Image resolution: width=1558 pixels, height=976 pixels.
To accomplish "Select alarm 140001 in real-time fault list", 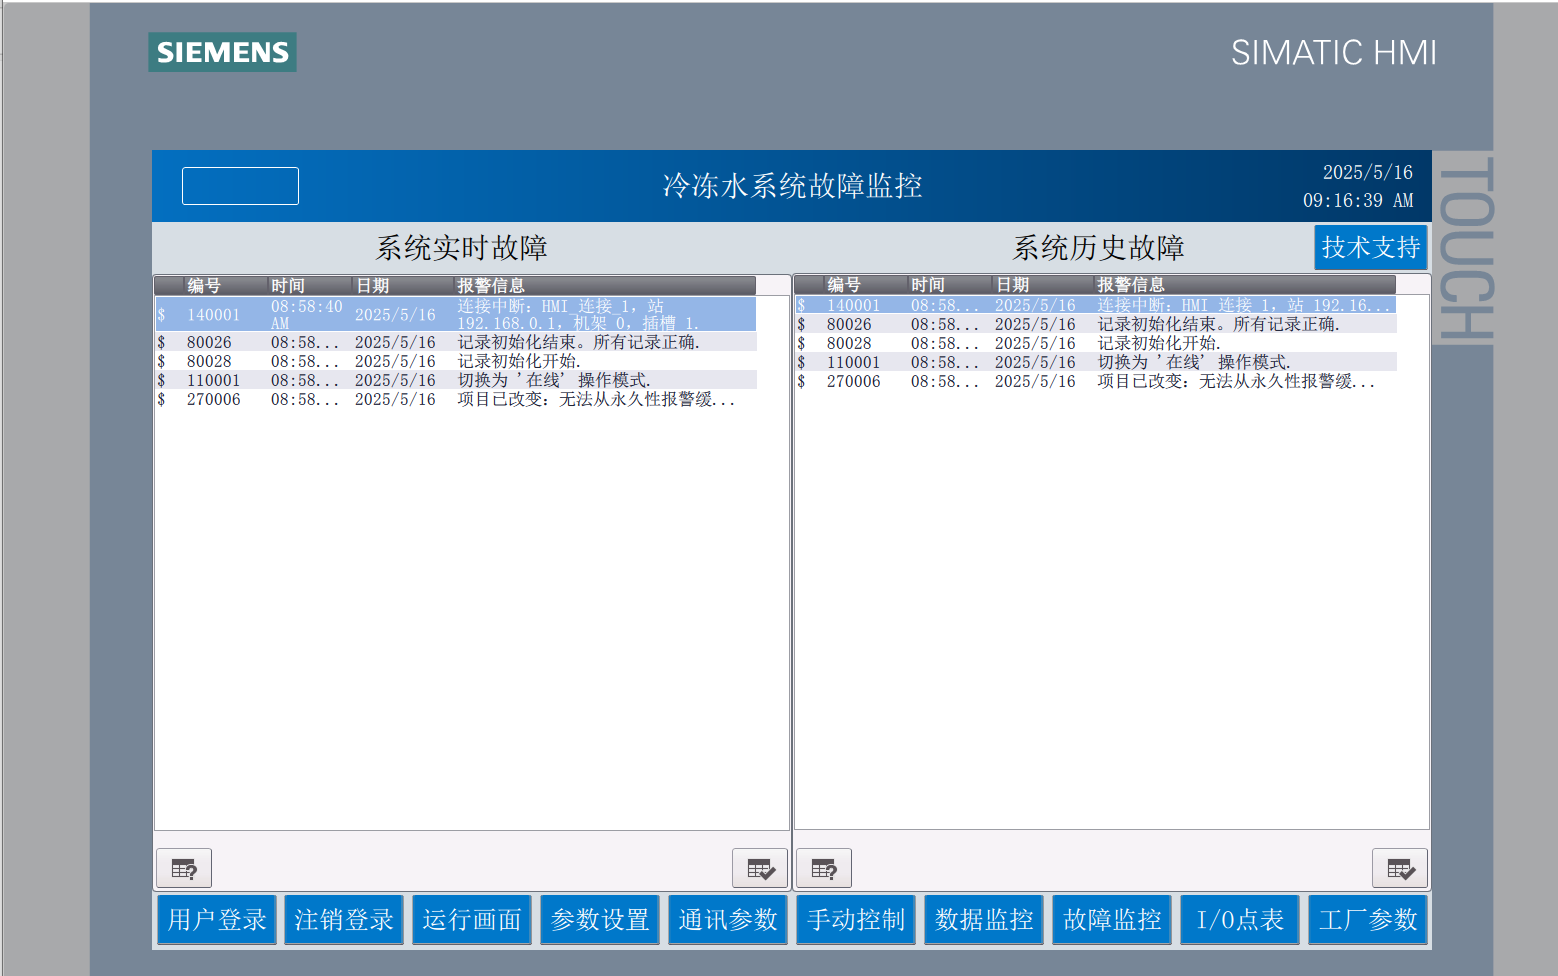I will [x=455, y=314].
